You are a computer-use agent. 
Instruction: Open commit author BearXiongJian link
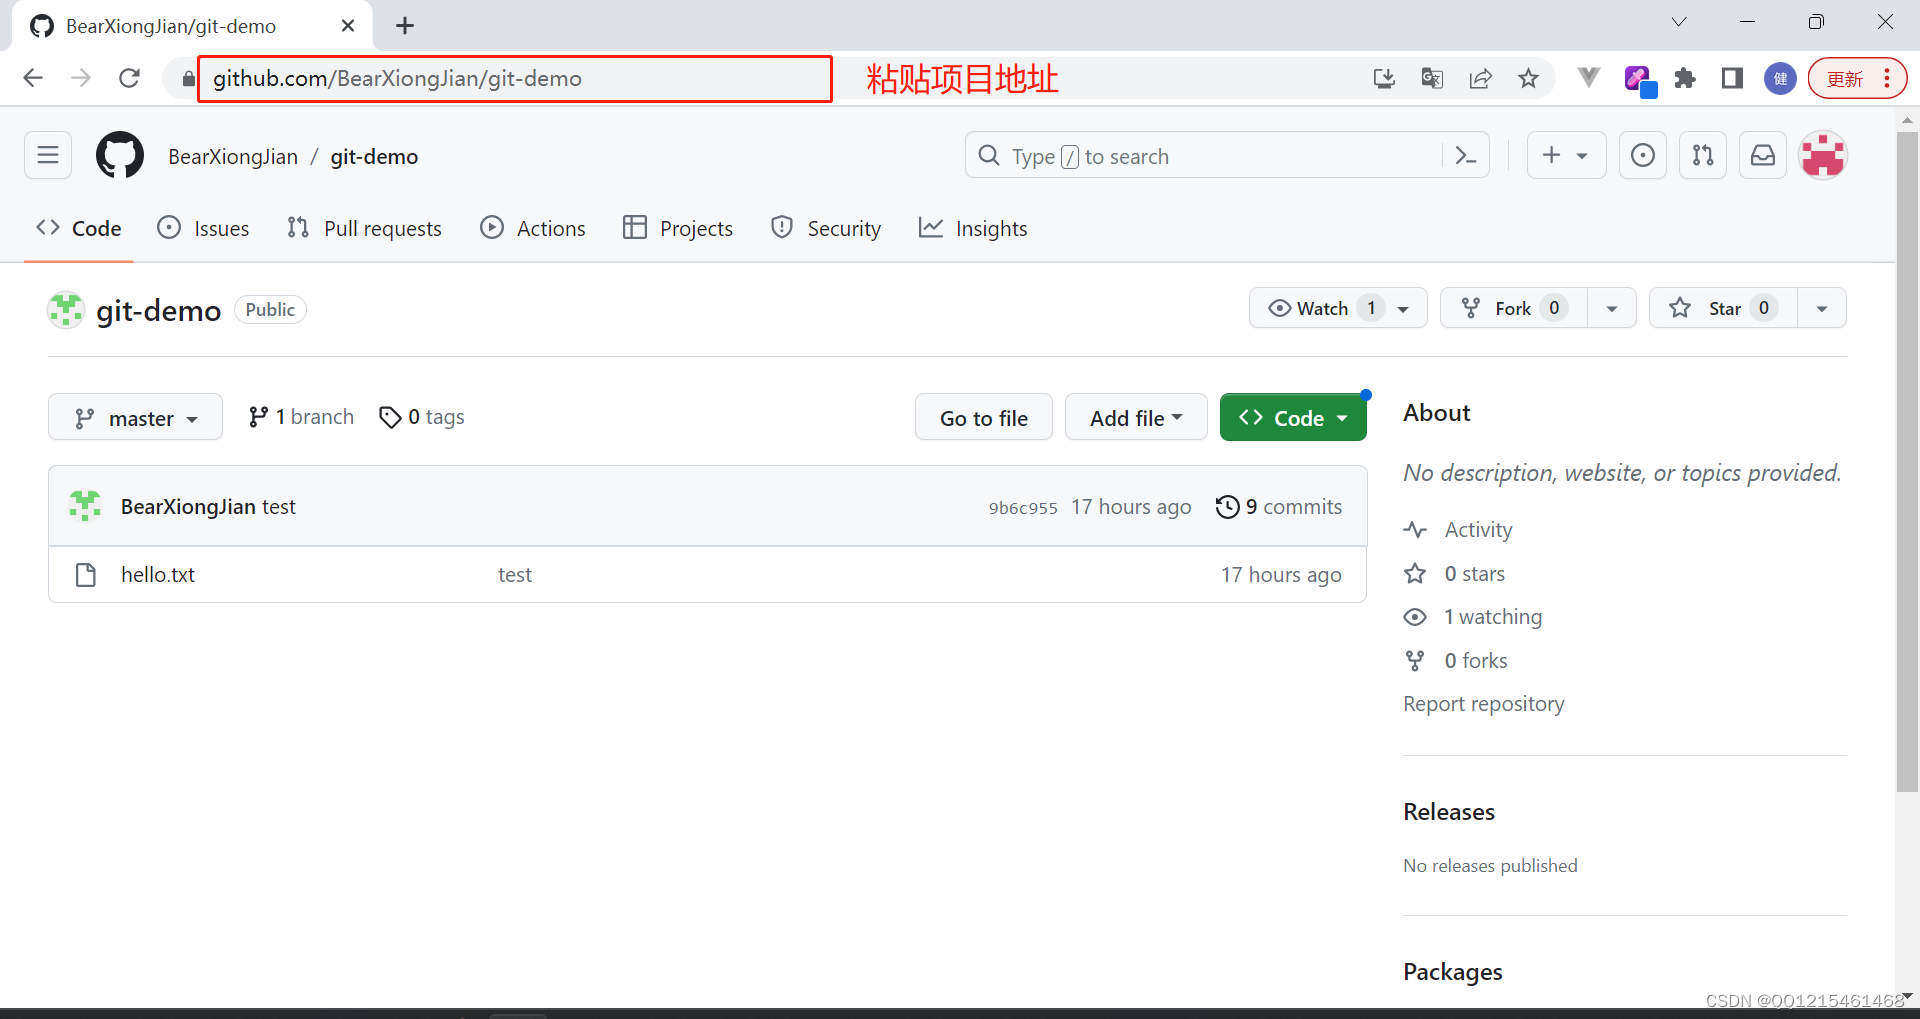188,507
